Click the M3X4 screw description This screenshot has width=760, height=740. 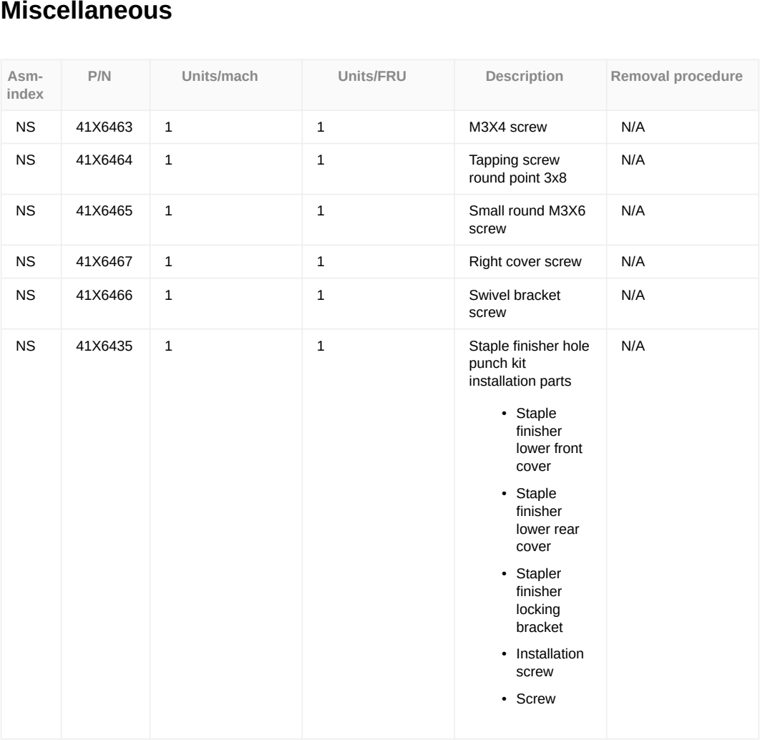[507, 127]
